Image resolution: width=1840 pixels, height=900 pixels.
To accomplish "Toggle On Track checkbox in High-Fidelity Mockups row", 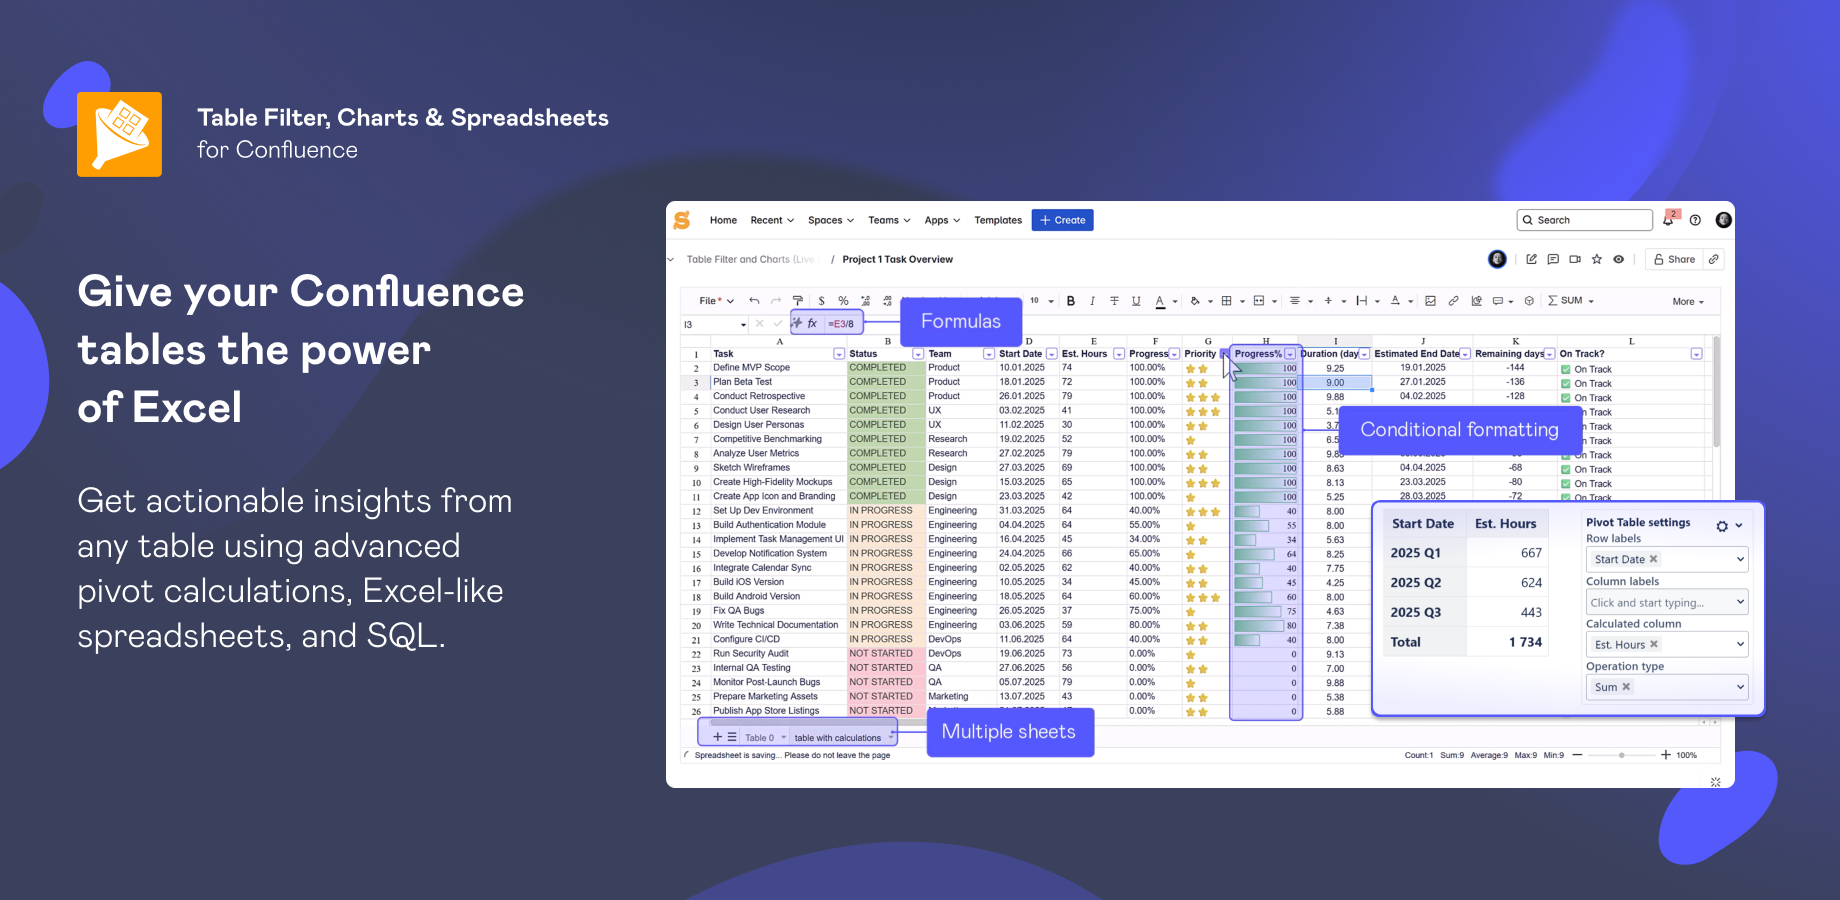I will 1566,484.
